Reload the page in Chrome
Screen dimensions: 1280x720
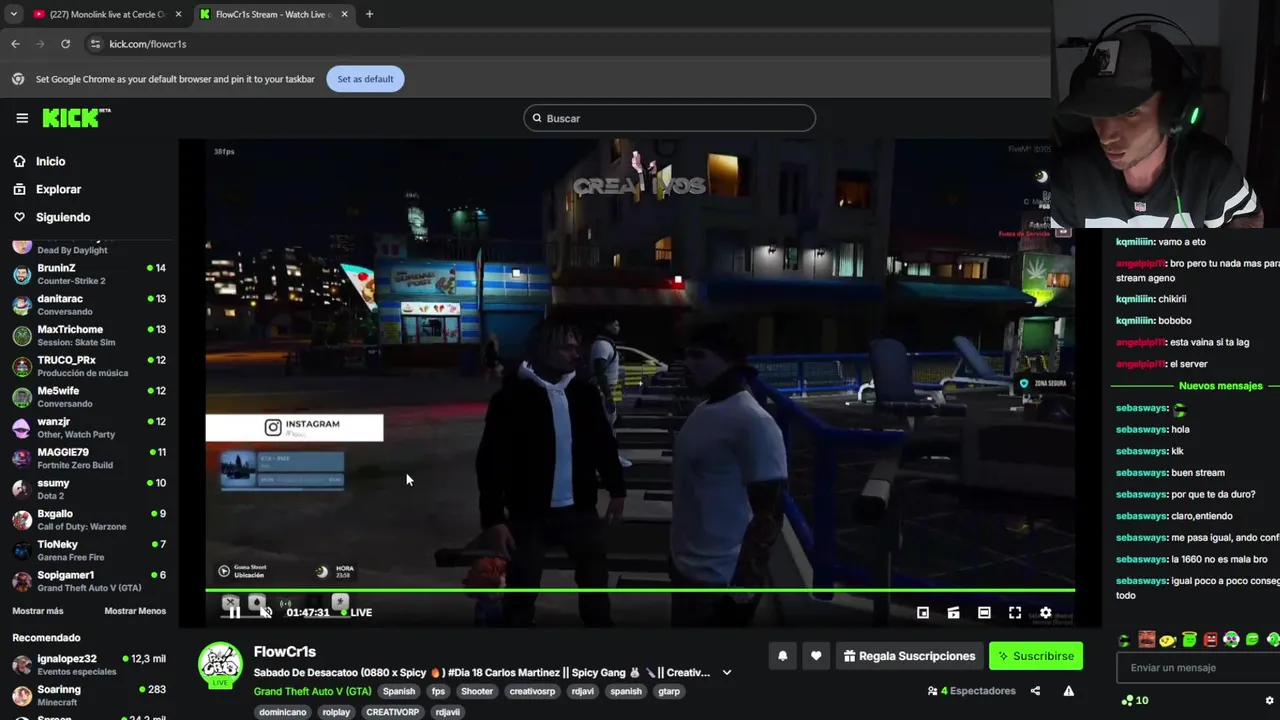click(65, 44)
